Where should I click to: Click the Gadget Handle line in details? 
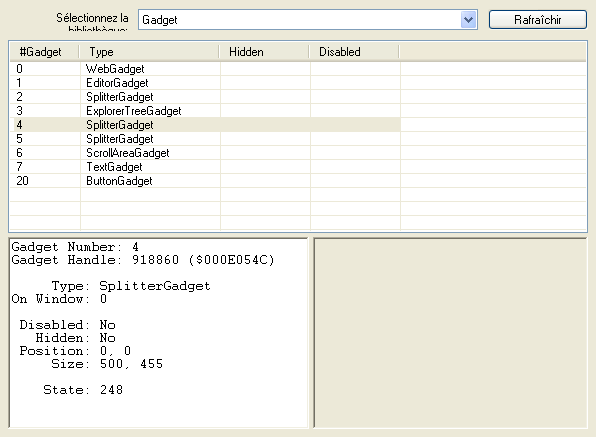(143, 260)
